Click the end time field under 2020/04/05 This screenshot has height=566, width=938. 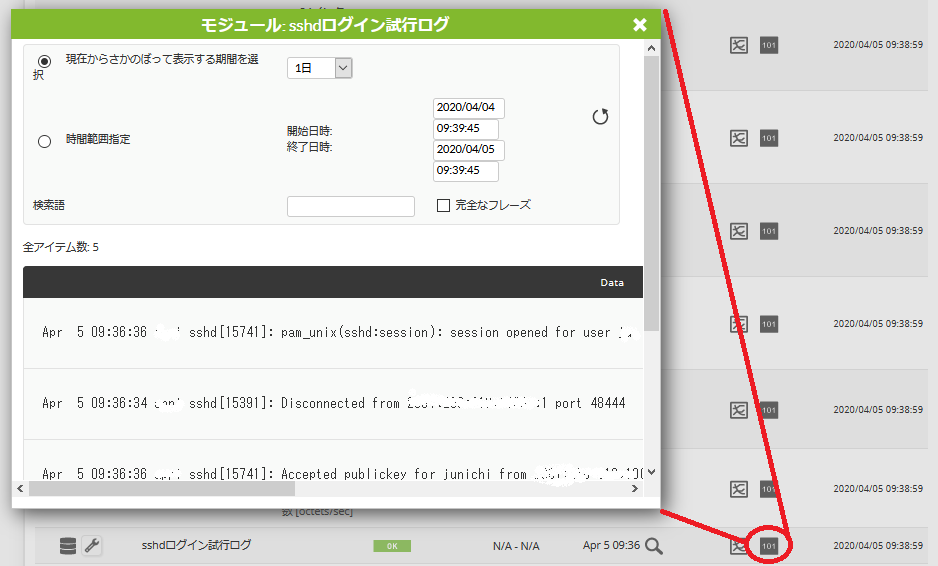click(x=465, y=171)
